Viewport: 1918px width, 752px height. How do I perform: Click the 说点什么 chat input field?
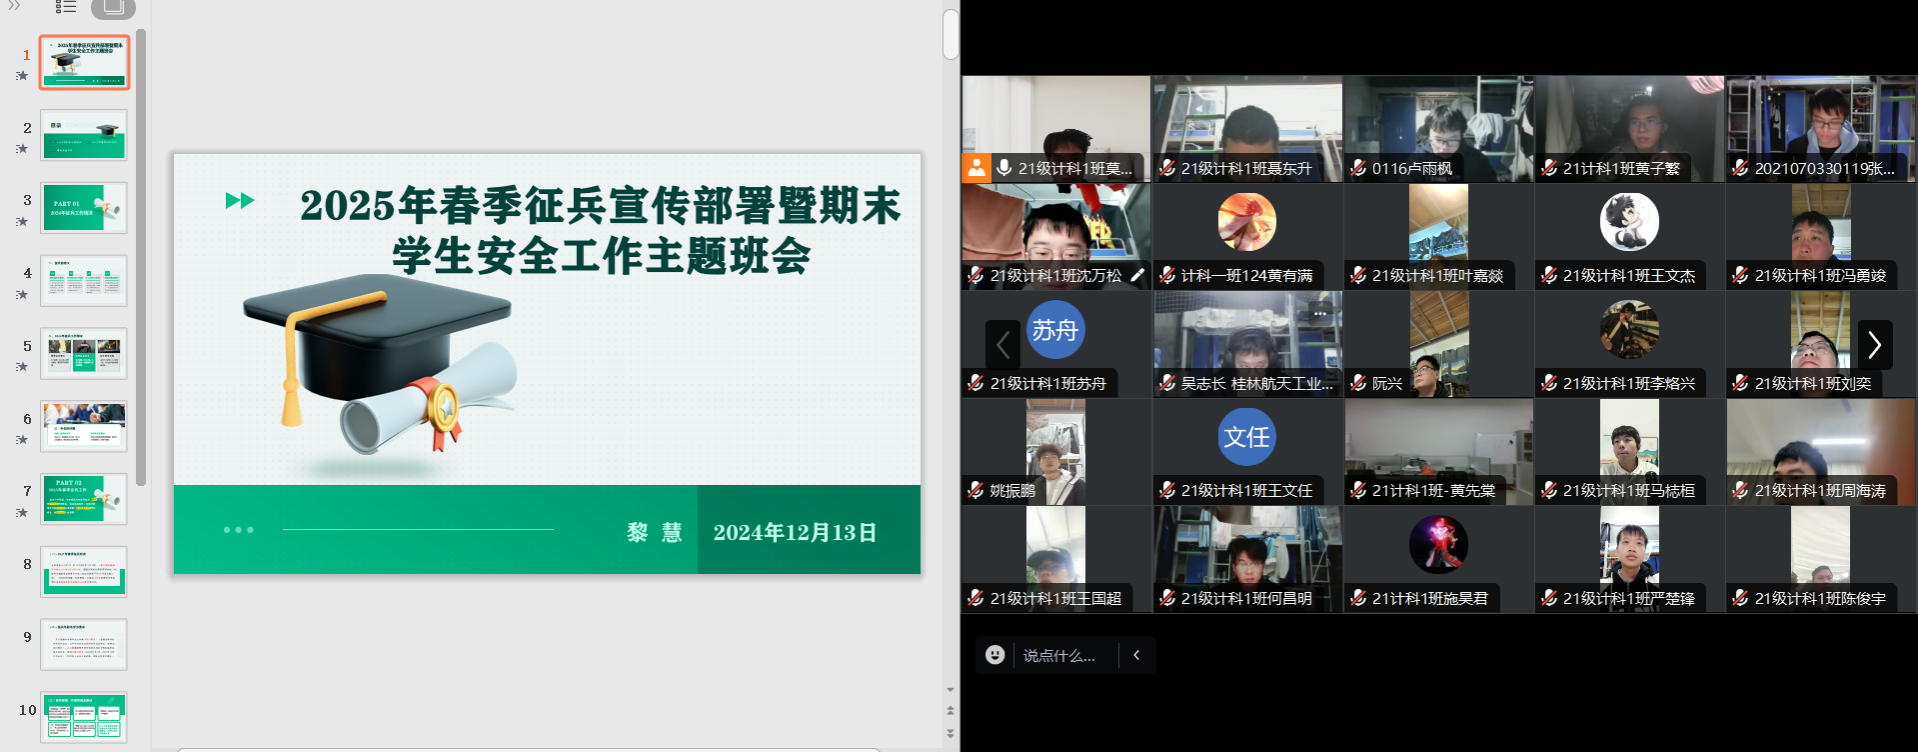(x=1059, y=656)
